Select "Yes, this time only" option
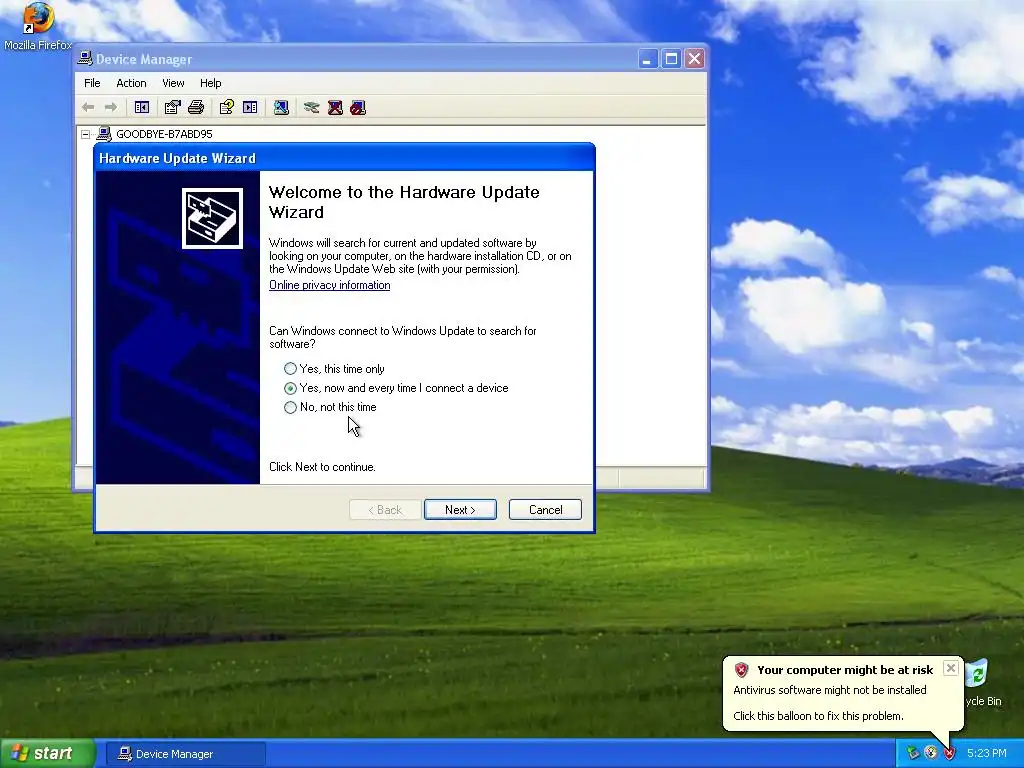1024x768 pixels. 334,369
